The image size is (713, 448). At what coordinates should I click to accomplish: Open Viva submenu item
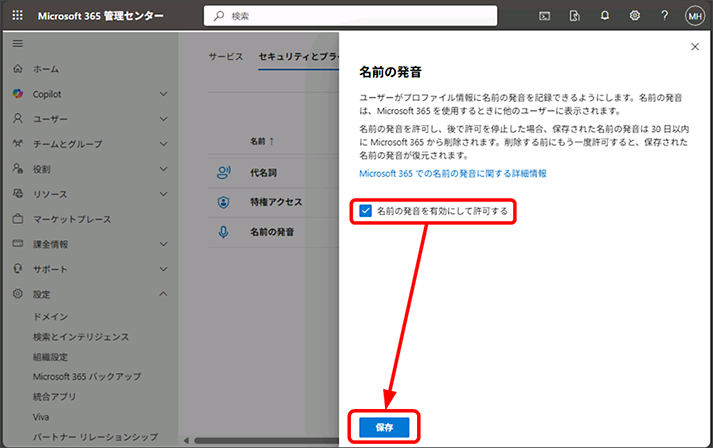(x=41, y=417)
